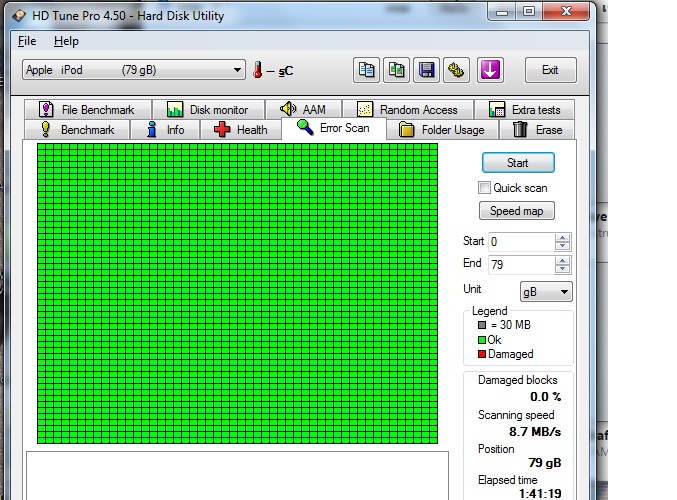The image size is (677, 500).
Task: Click the empty scan log box
Action: 237,476
